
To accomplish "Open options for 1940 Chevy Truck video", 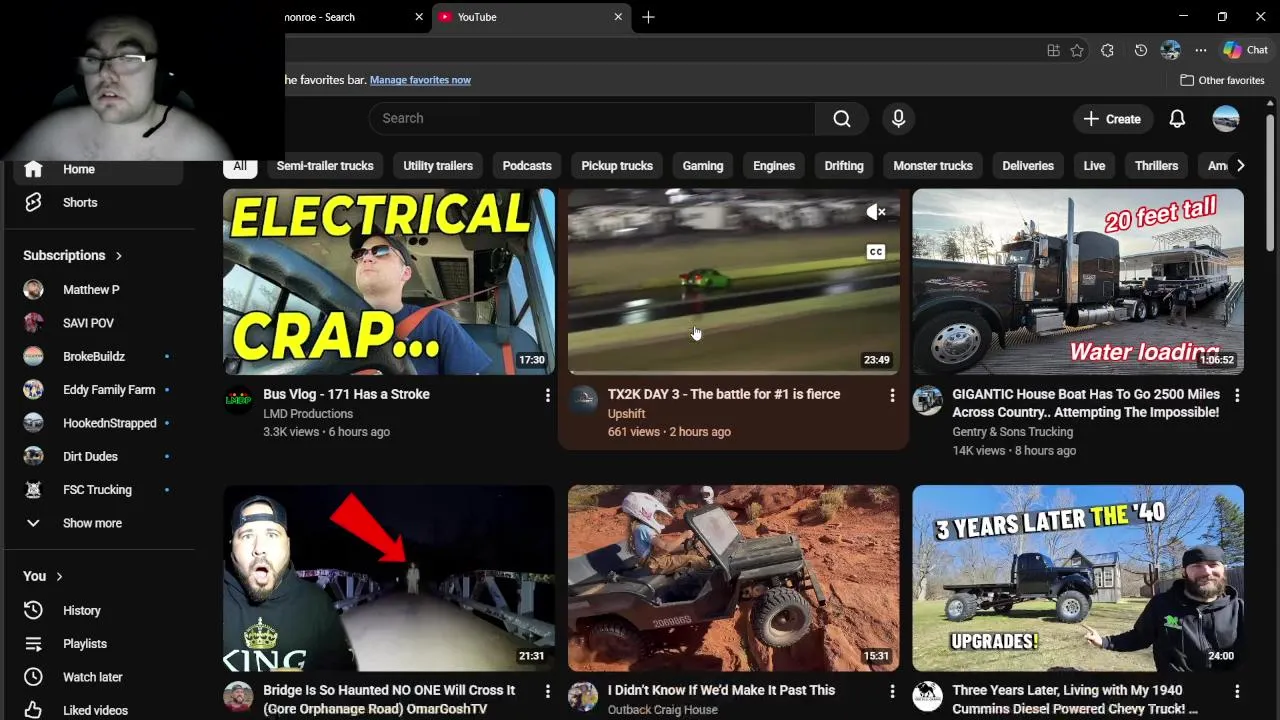I will (x=1237, y=692).
